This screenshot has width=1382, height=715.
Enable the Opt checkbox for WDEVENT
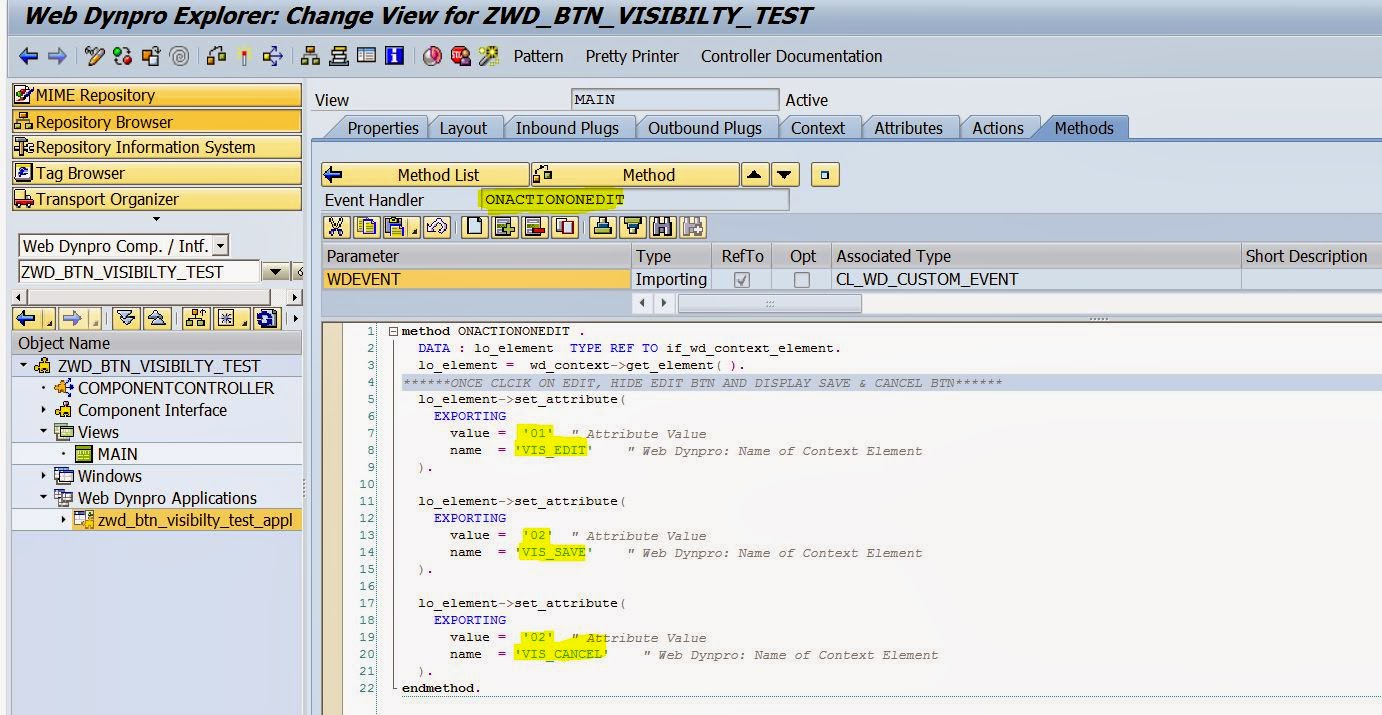[x=801, y=279]
